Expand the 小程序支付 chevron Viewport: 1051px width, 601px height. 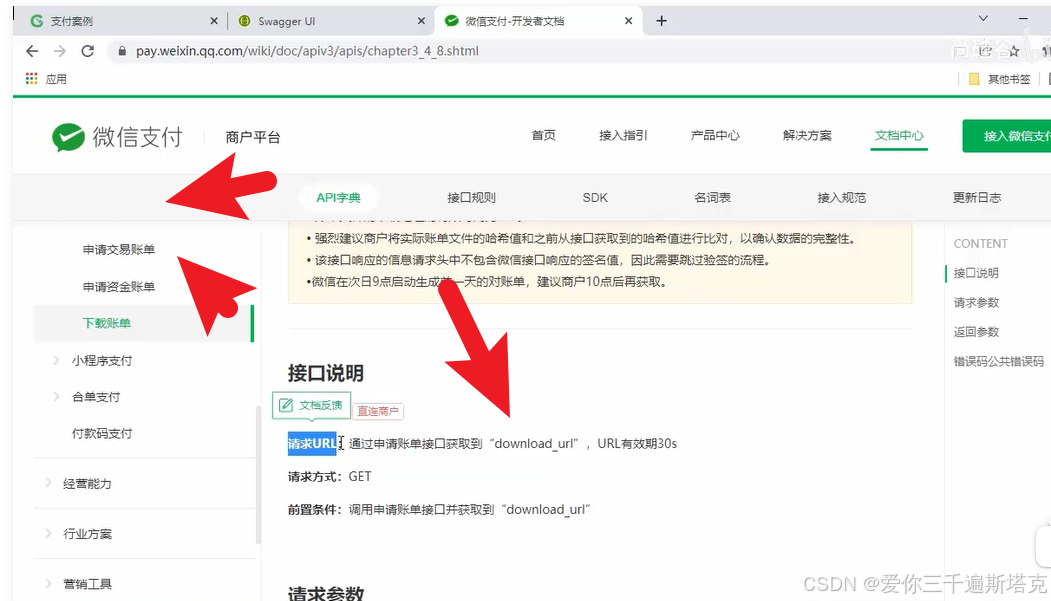[x=56, y=360]
